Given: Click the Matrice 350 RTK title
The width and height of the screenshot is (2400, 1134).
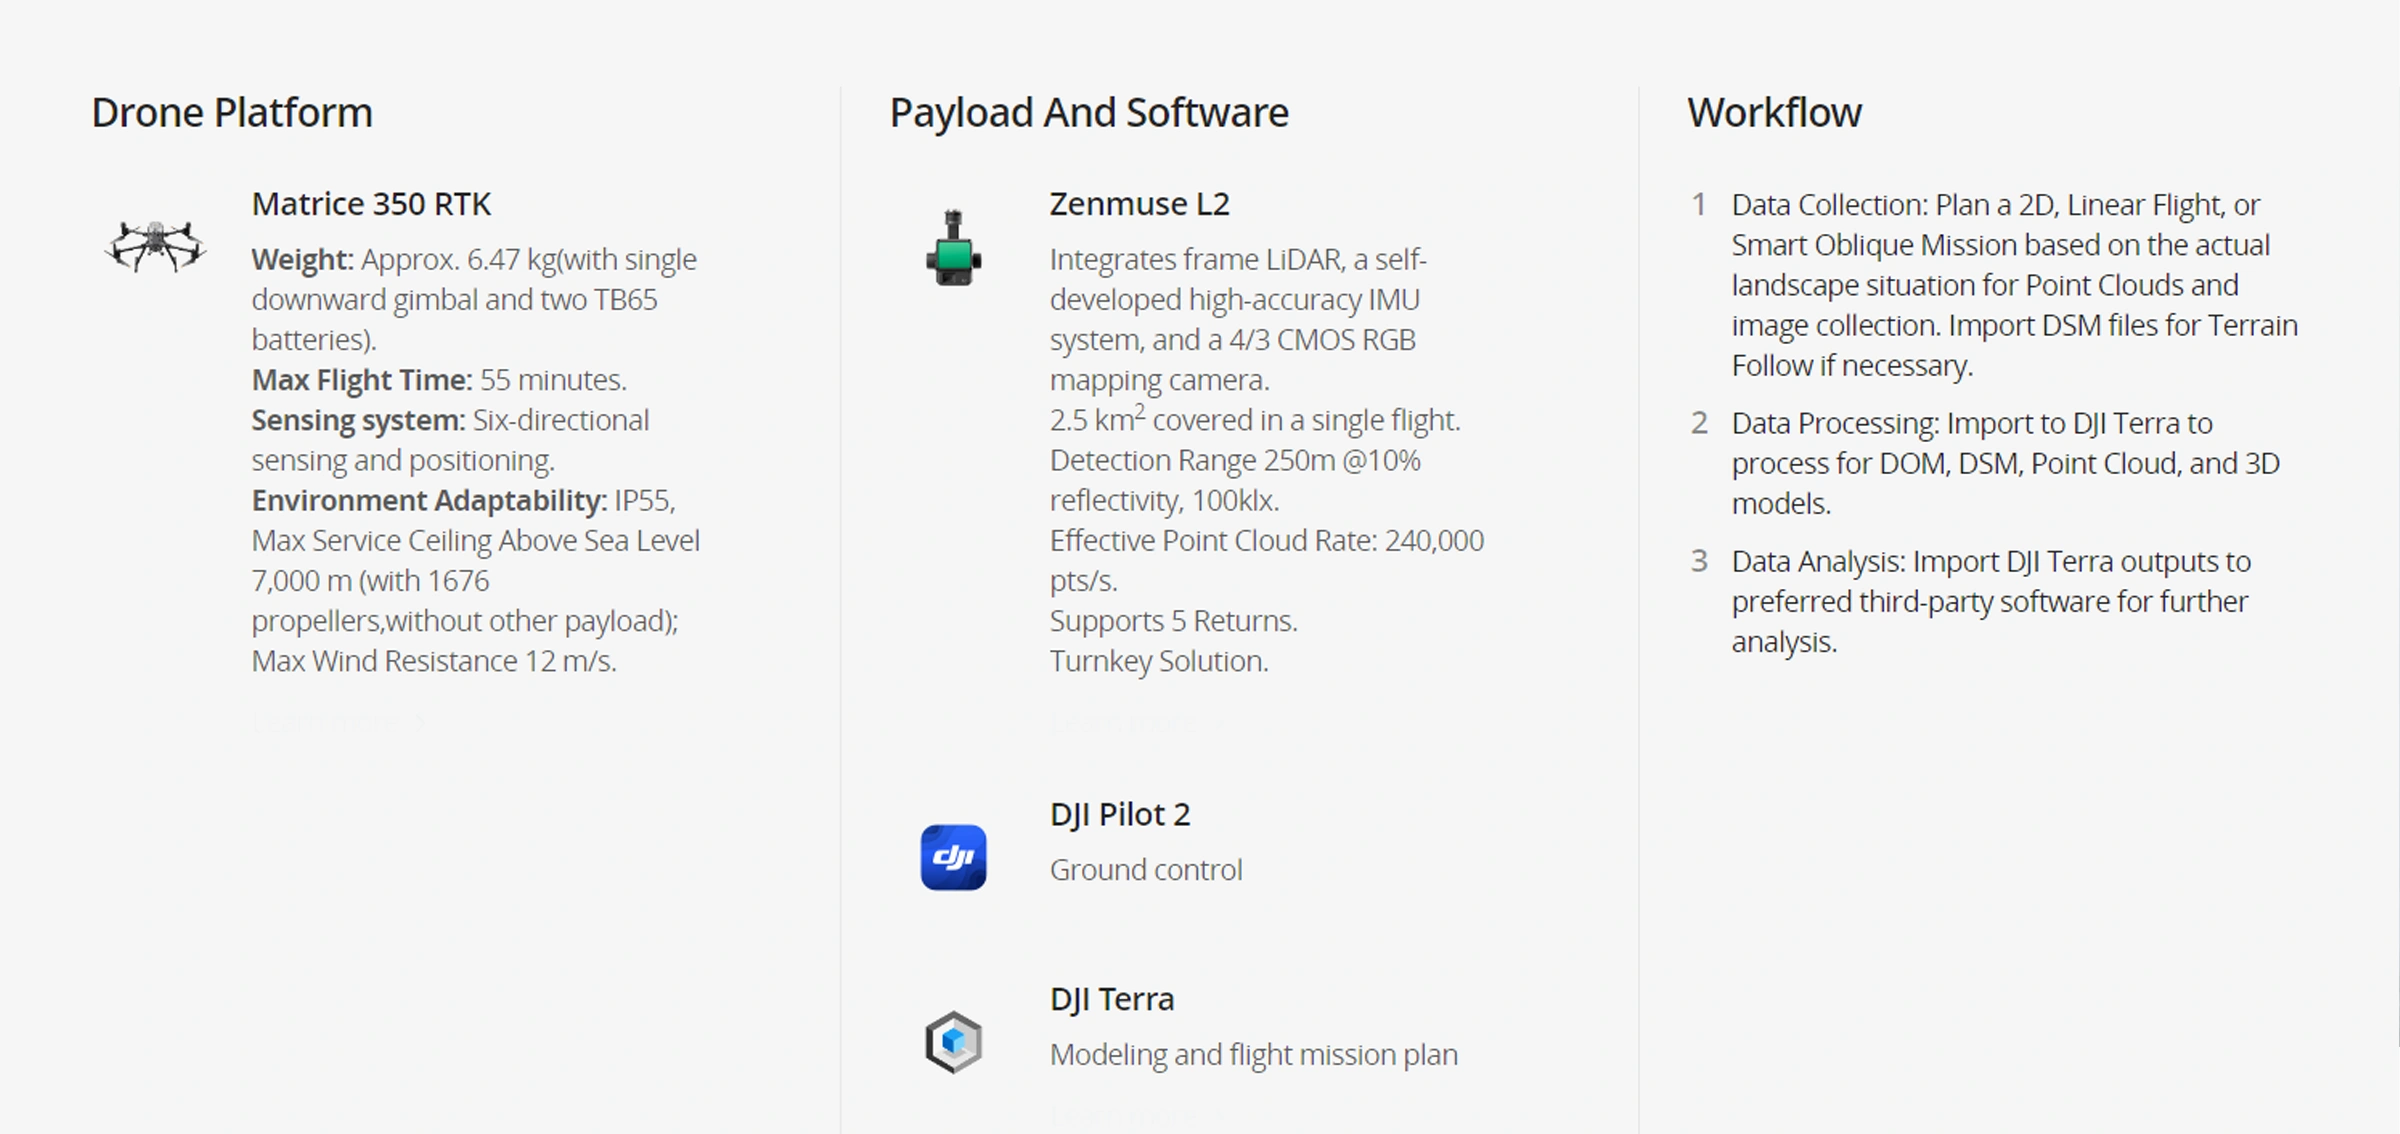Looking at the screenshot, I should click(x=371, y=204).
